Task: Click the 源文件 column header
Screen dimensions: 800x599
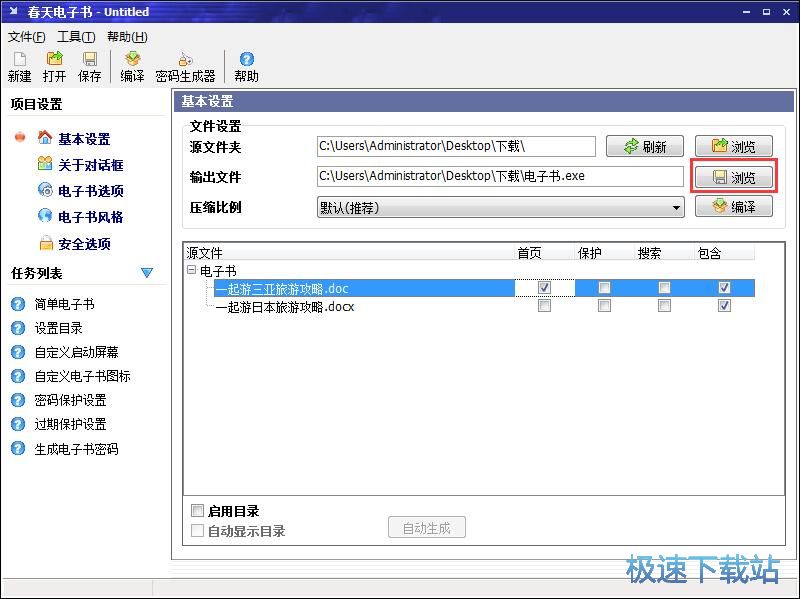Action: pos(349,253)
